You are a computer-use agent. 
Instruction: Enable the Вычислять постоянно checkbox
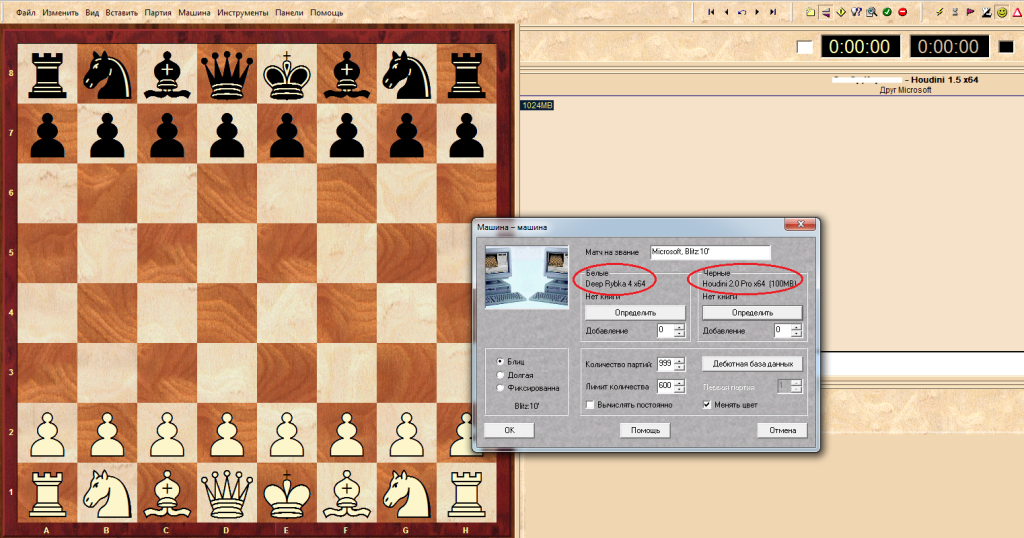(589, 405)
